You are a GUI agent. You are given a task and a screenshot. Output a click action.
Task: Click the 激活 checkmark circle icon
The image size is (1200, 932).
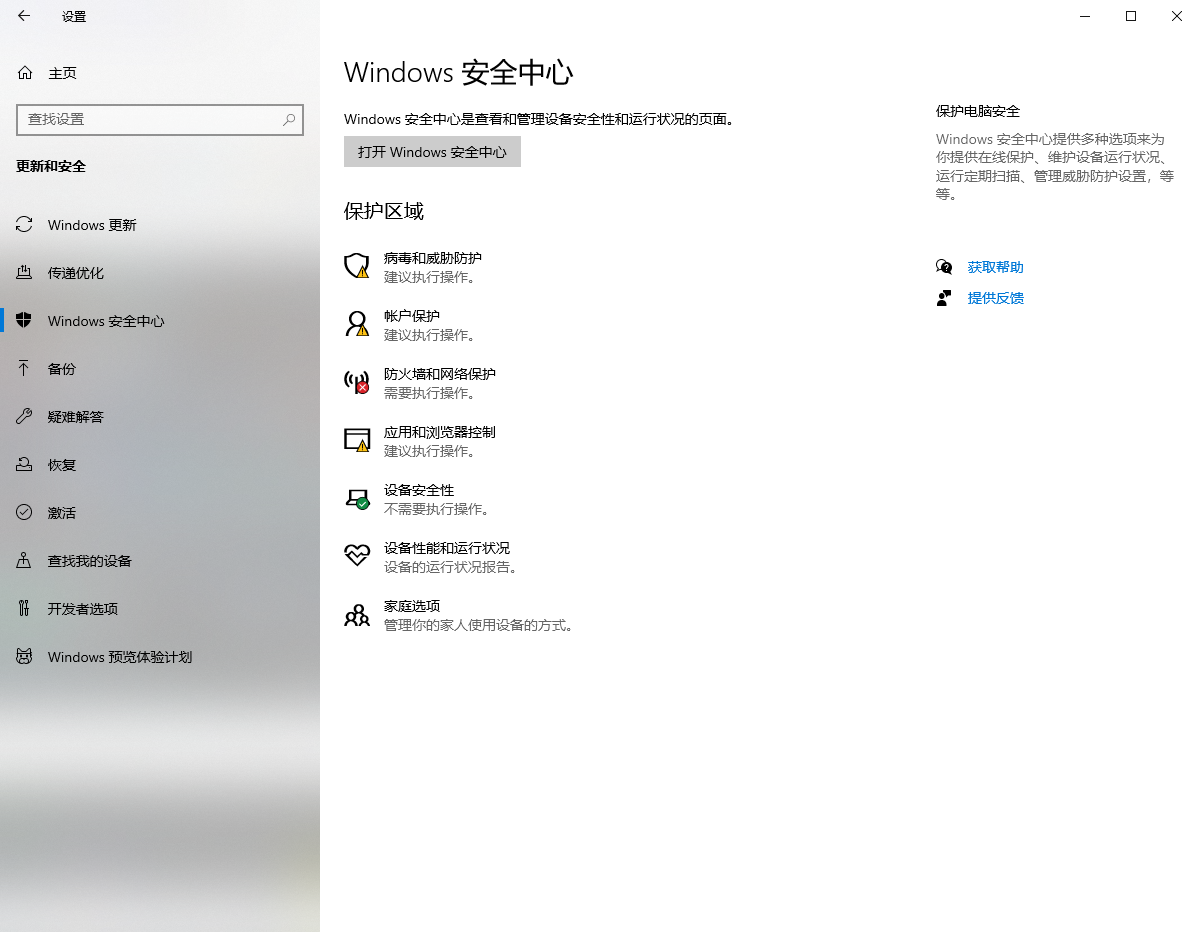pyautogui.click(x=24, y=513)
